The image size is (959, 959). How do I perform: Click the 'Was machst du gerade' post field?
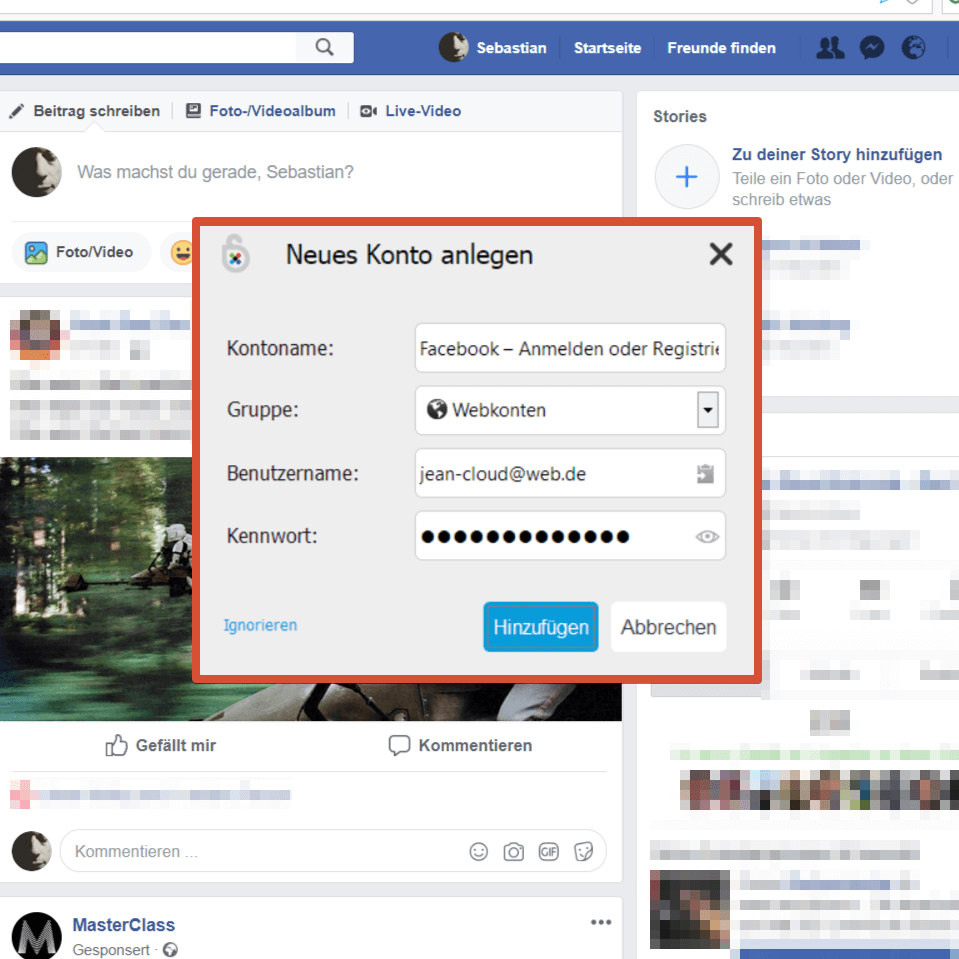click(x=215, y=172)
